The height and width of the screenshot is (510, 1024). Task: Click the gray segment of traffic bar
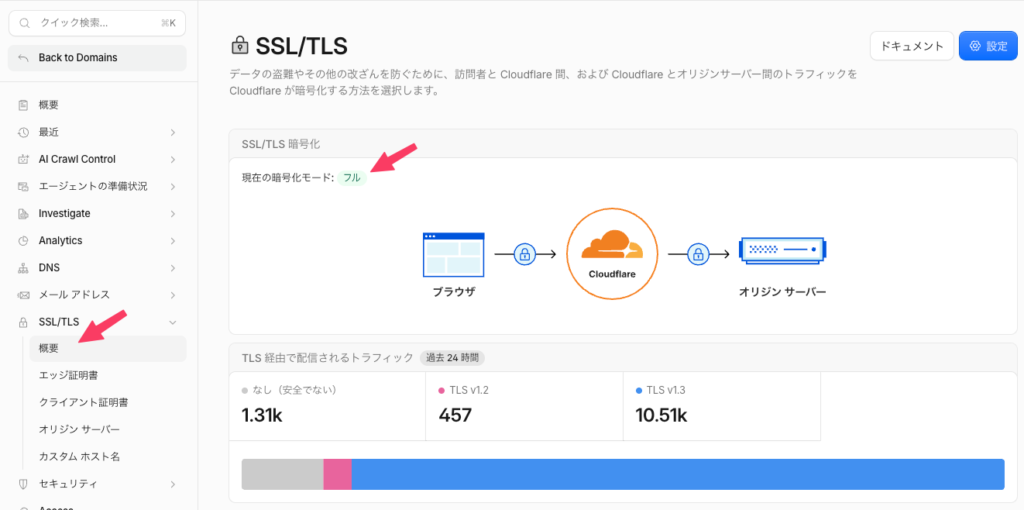(283, 474)
